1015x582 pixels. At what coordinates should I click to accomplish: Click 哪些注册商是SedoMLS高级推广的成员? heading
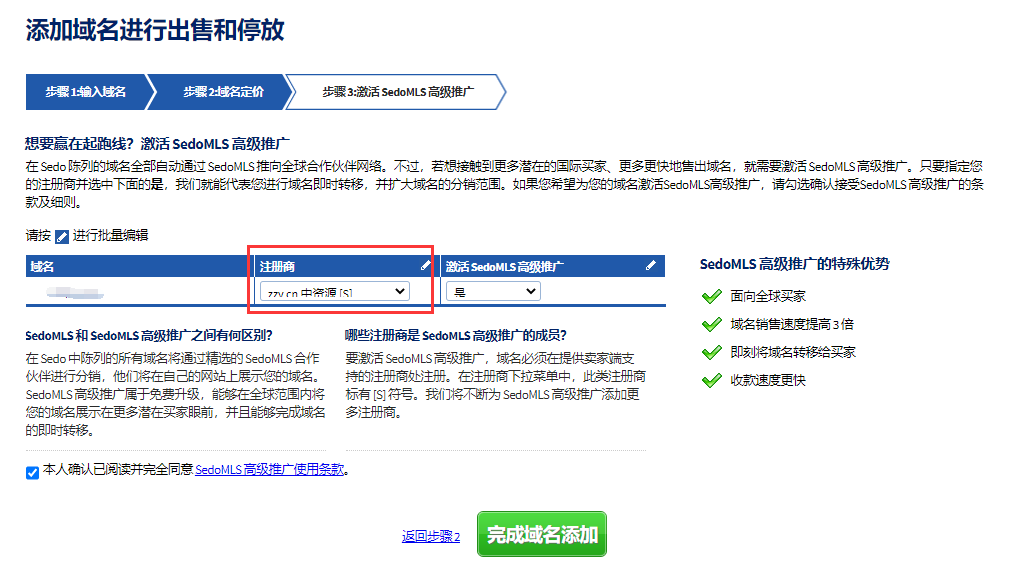pos(456,335)
